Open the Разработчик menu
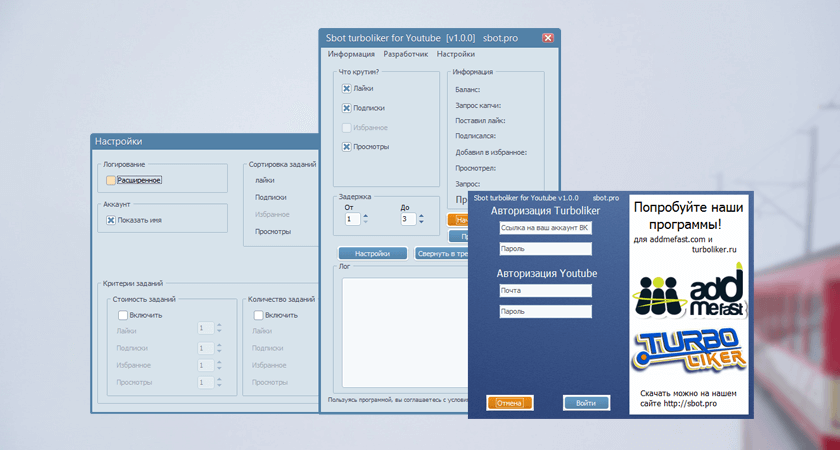The image size is (840, 450). coord(406,54)
